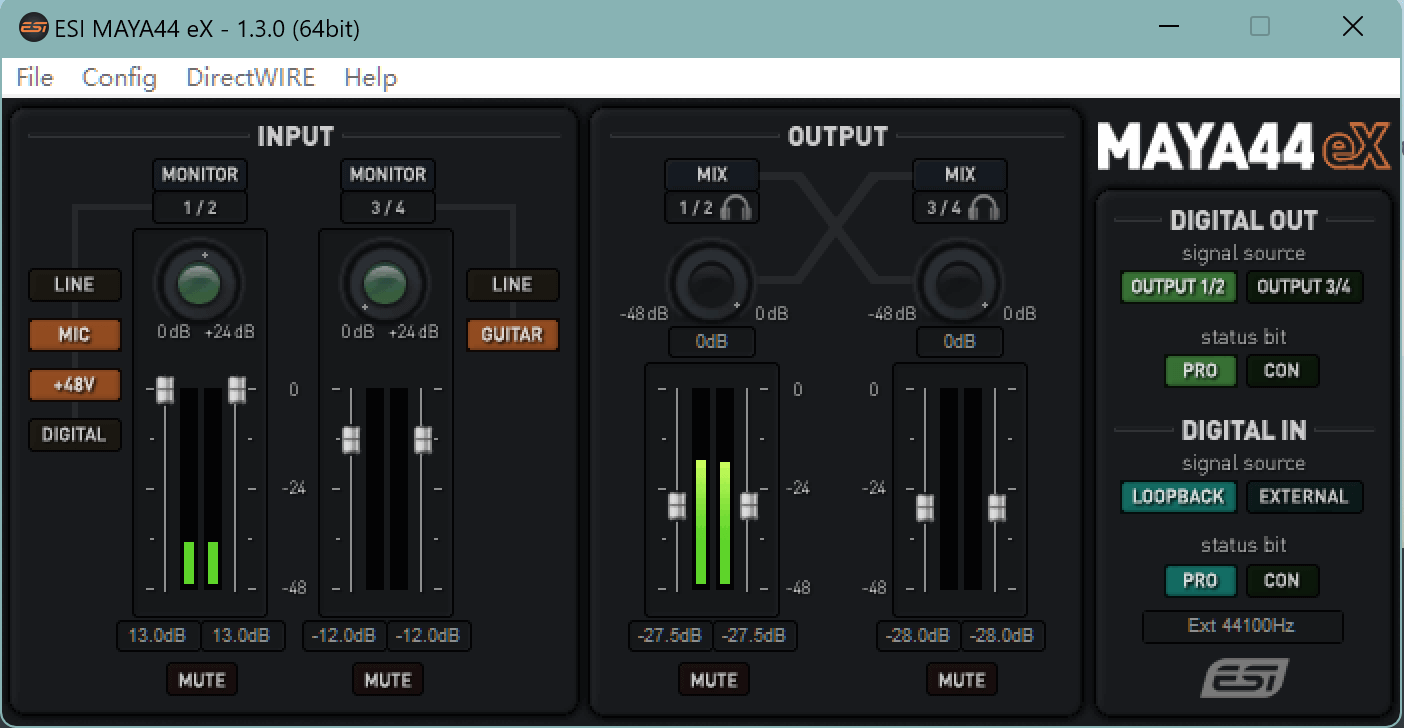Image resolution: width=1404 pixels, height=728 pixels.
Task: Click the right fader of output 1/2
Action: point(749,506)
